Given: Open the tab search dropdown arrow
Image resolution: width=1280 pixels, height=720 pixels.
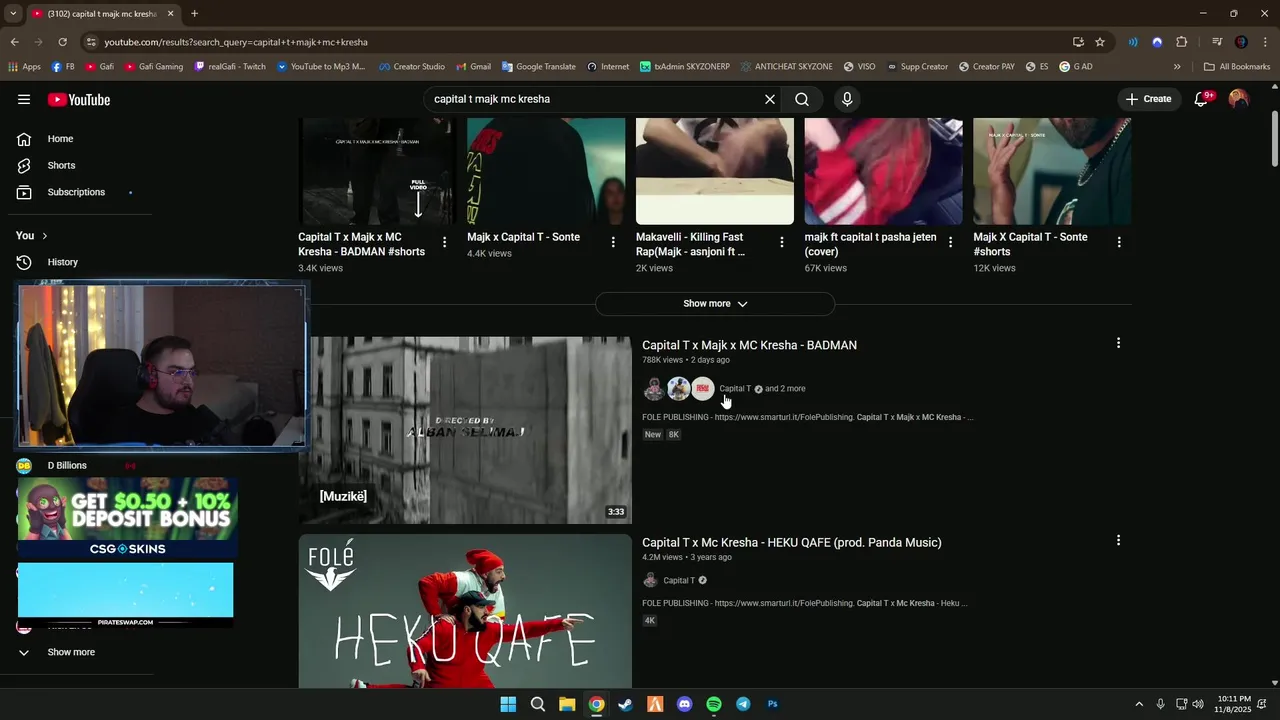Looking at the screenshot, I should click(13, 13).
